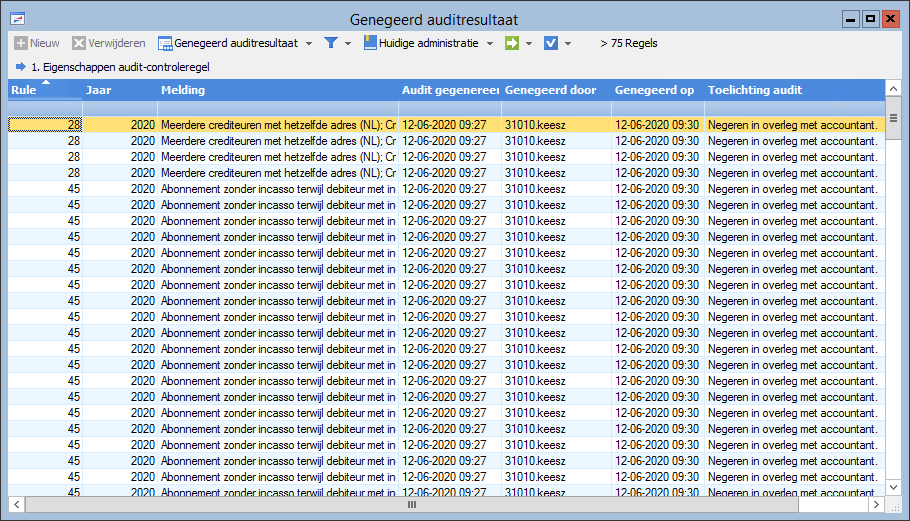Click the funnel filter icon

(330, 43)
